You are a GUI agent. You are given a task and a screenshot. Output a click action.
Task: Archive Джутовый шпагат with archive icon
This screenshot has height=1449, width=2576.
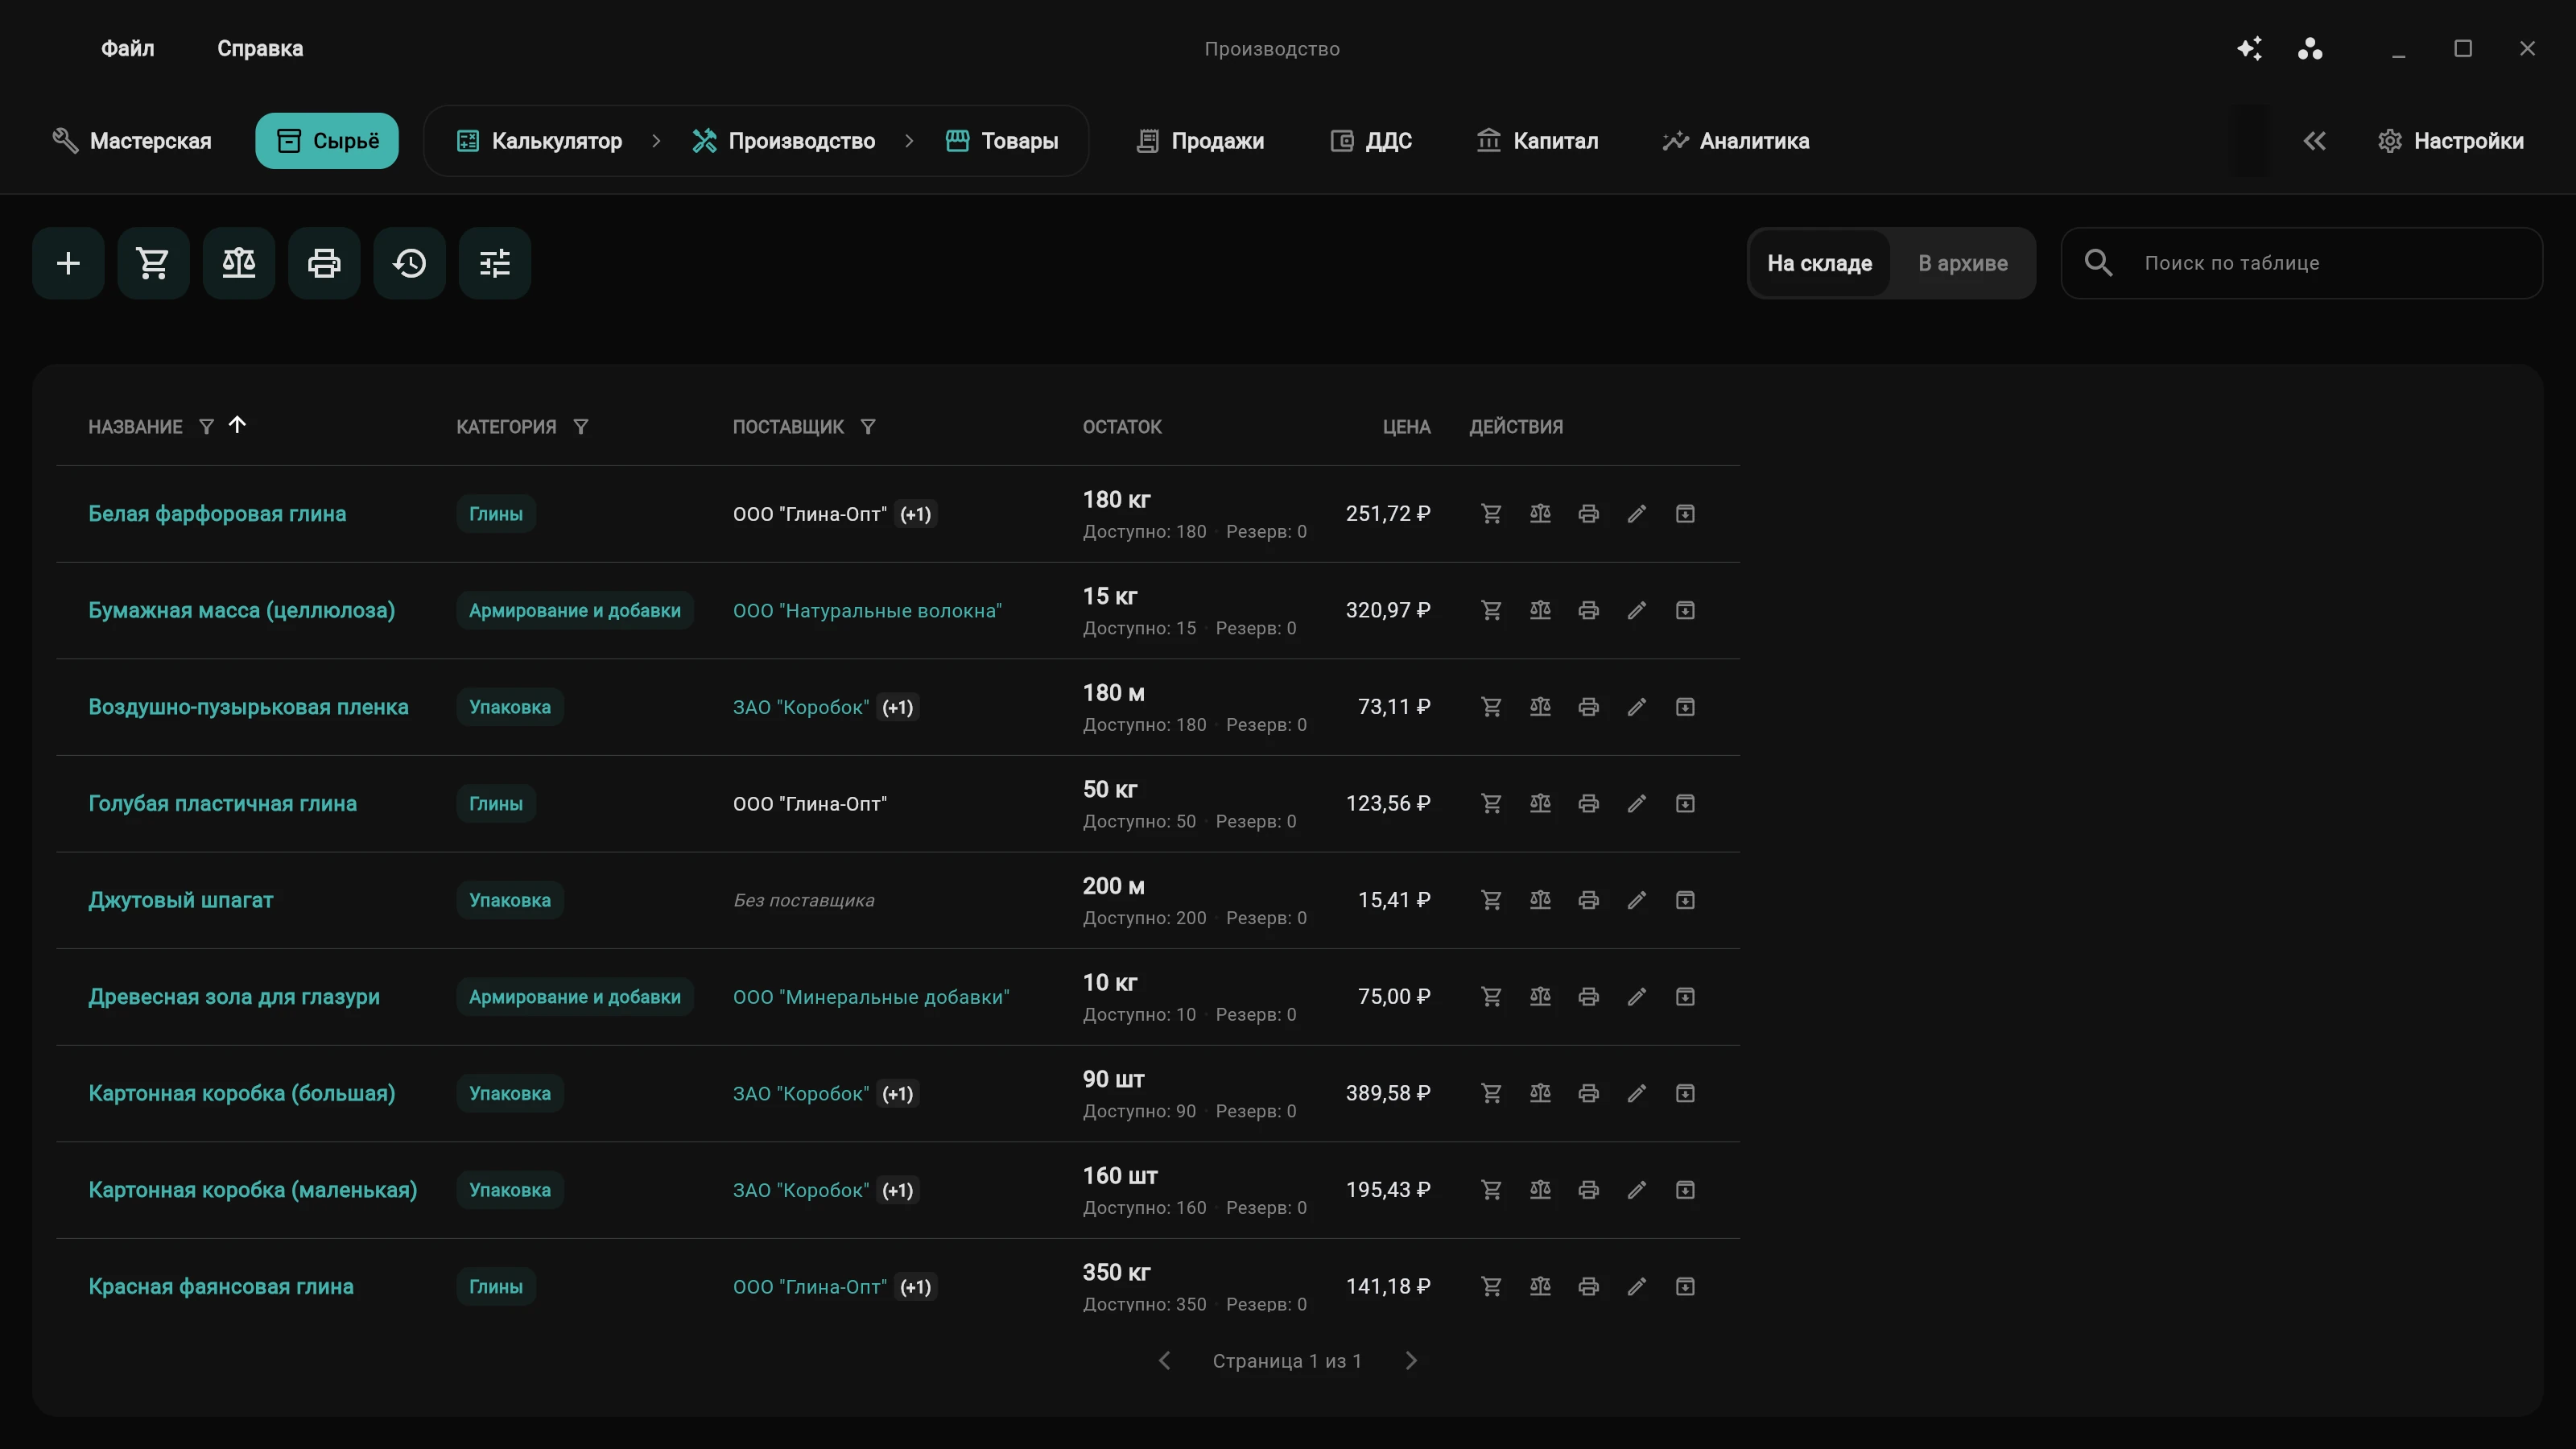1685,900
